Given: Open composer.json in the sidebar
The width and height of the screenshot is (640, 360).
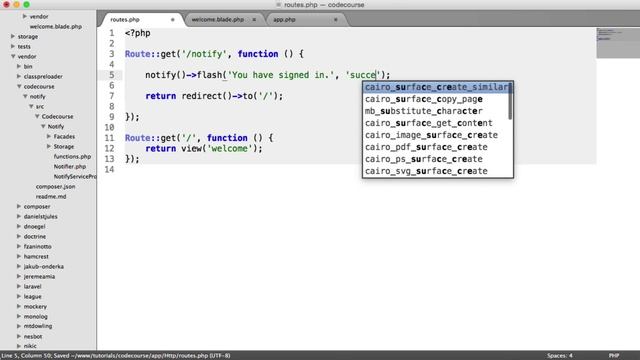Looking at the screenshot, I should pyautogui.click(x=55, y=187).
